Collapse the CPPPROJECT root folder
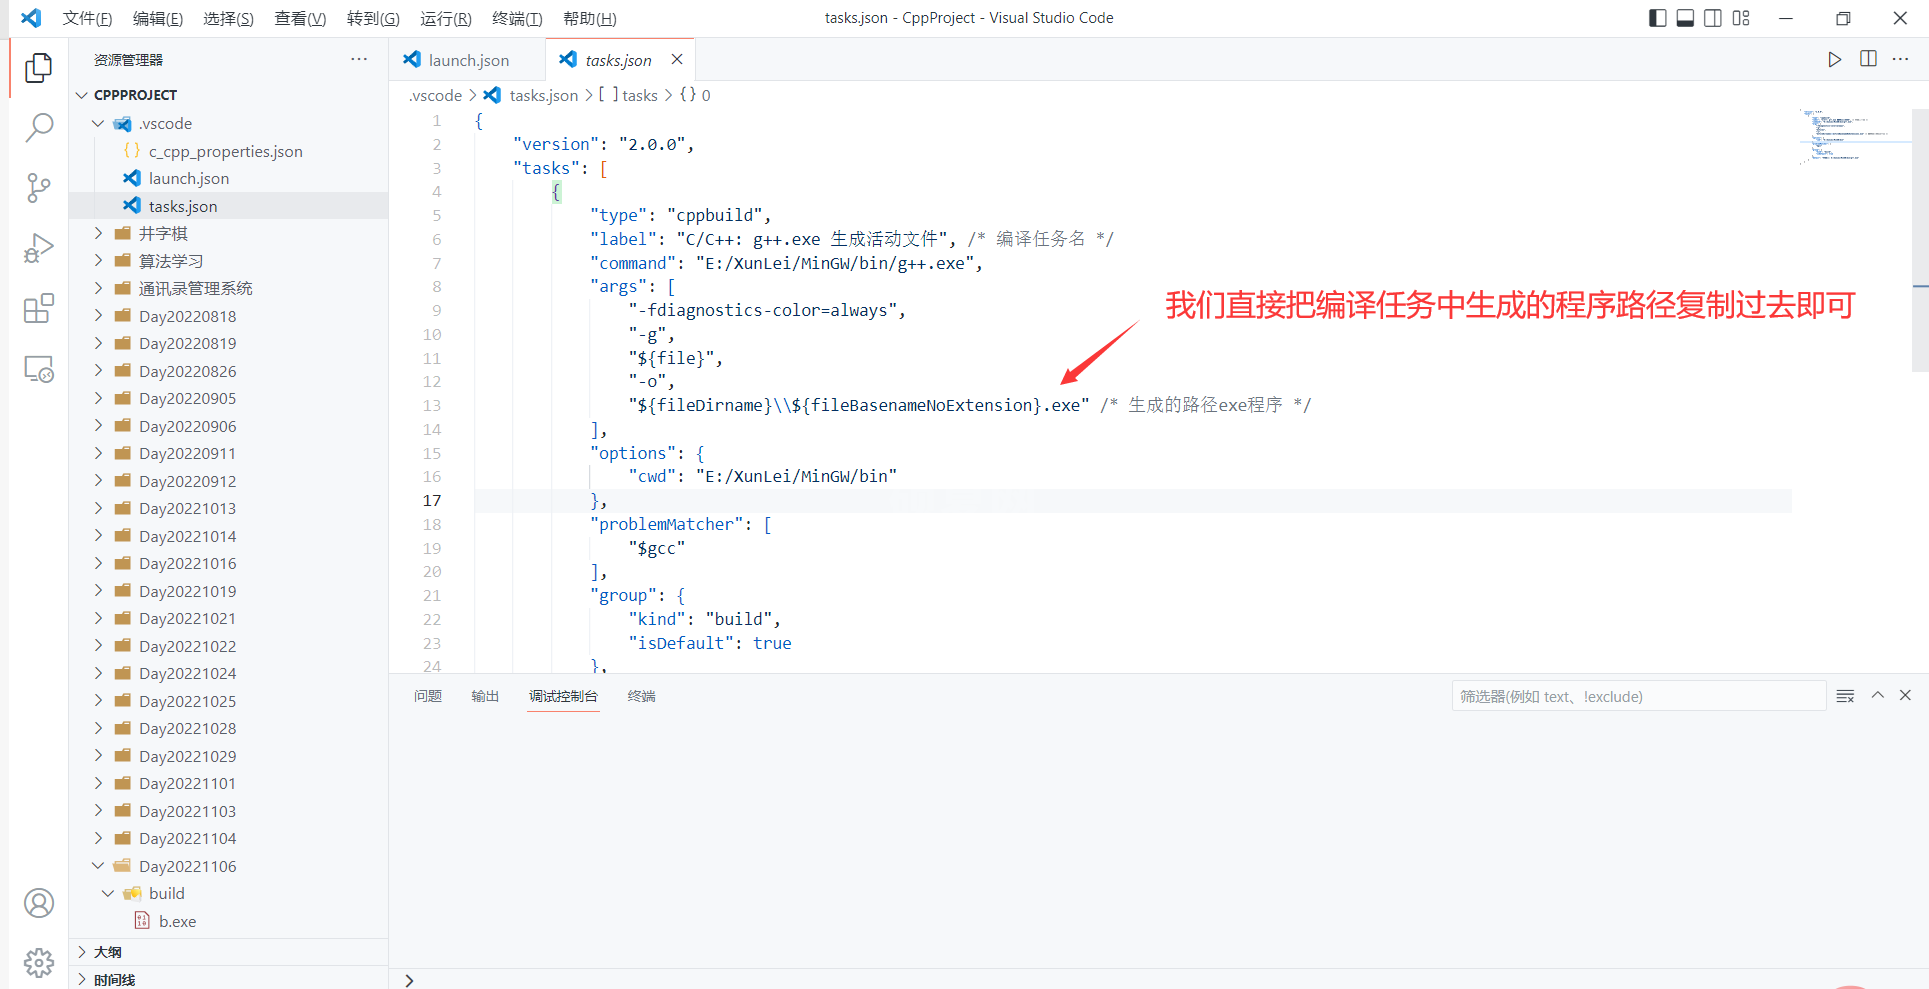Image resolution: width=1929 pixels, height=989 pixels. 81,95
